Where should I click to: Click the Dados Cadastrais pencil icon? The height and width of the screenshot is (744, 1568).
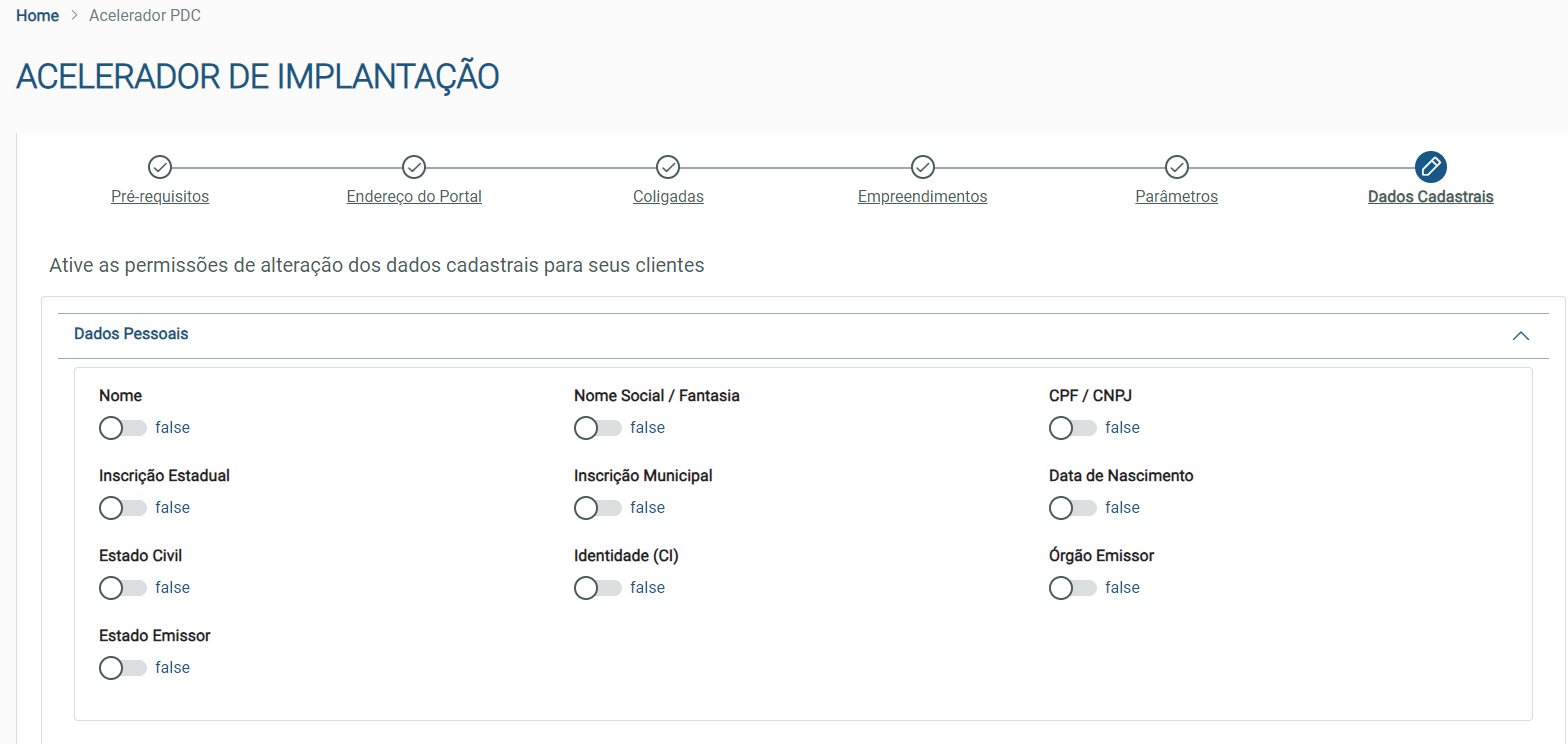[x=1431, y=167]
